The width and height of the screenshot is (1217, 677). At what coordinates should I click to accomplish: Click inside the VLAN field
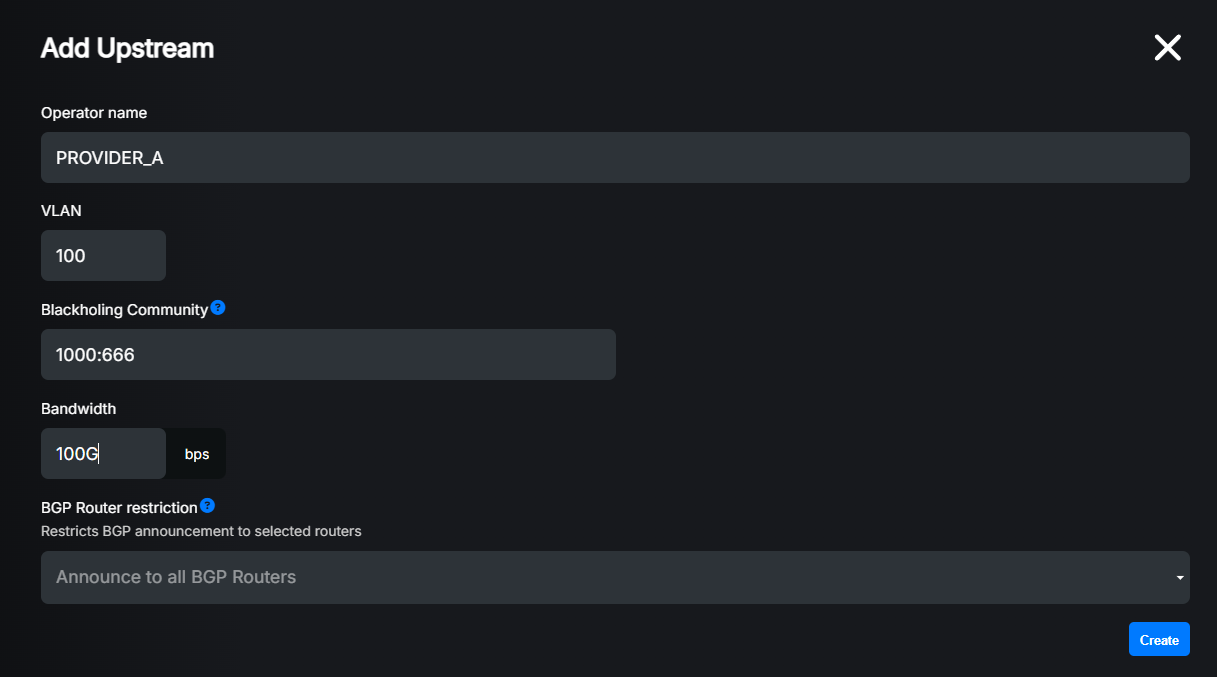coord(103,255)
